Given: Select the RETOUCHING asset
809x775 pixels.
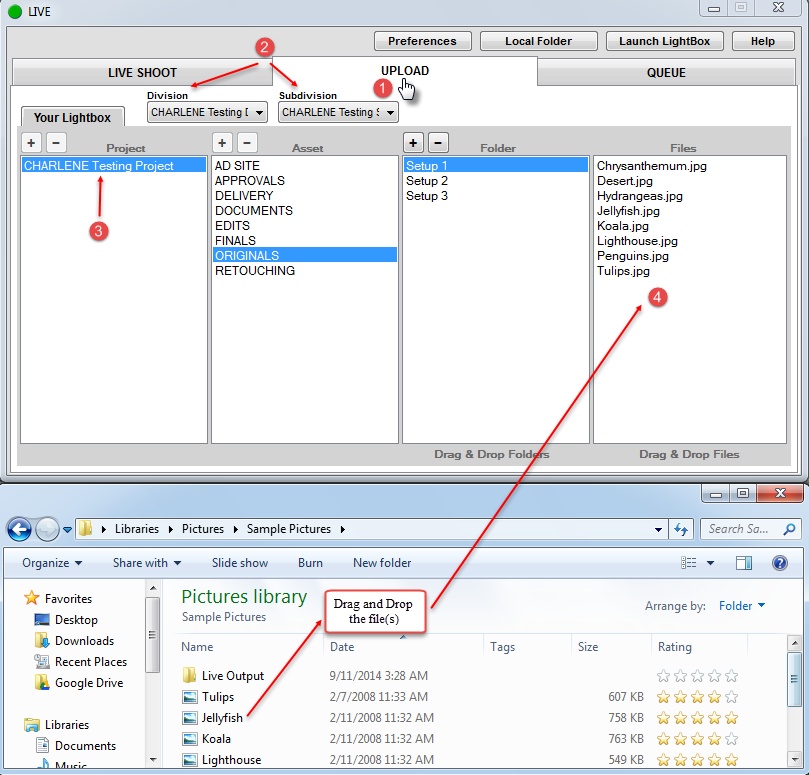Looking at the screenshot, I should point(255,271).
